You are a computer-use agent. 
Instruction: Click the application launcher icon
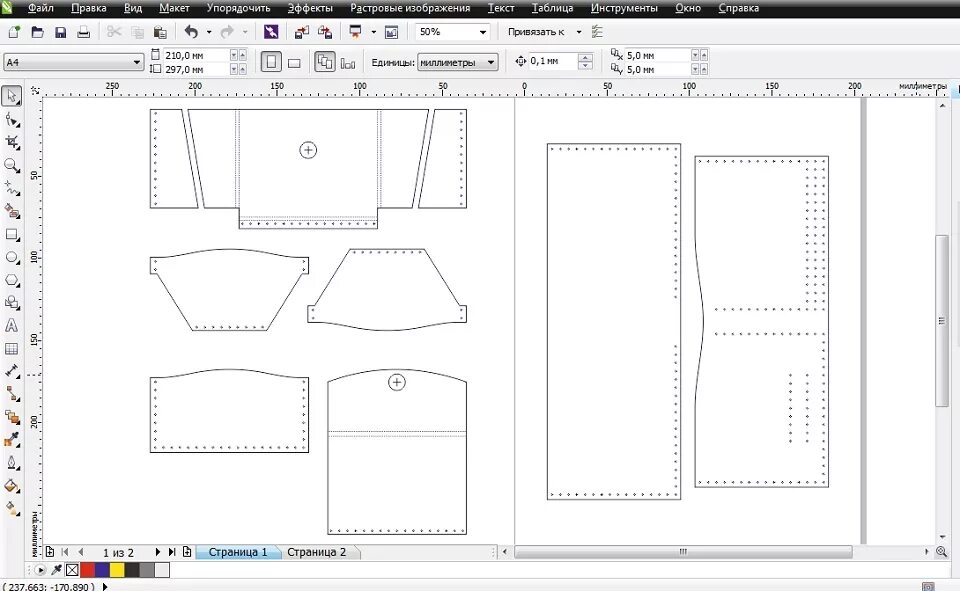coord(355,32)
